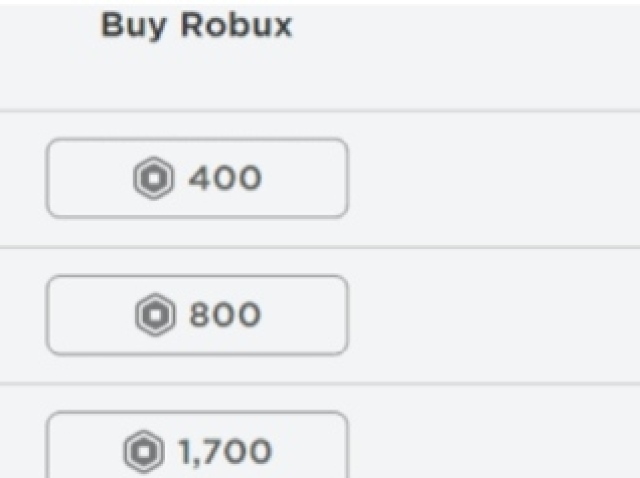Click the divider line between 400 and 800 rows
The image size is (640, 478).
[320, 247]
